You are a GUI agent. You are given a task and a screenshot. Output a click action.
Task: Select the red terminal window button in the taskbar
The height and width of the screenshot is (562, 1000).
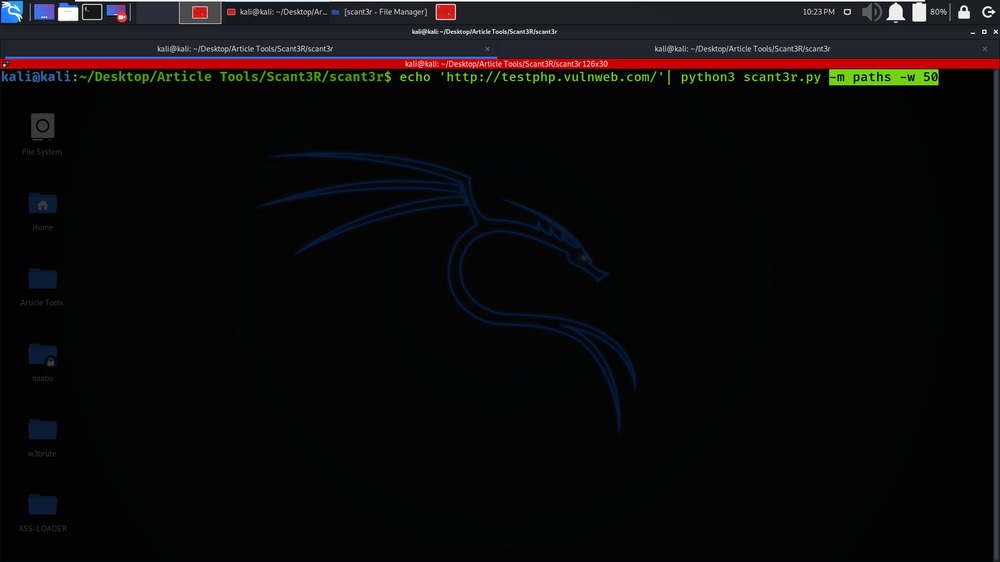[200, 12]
